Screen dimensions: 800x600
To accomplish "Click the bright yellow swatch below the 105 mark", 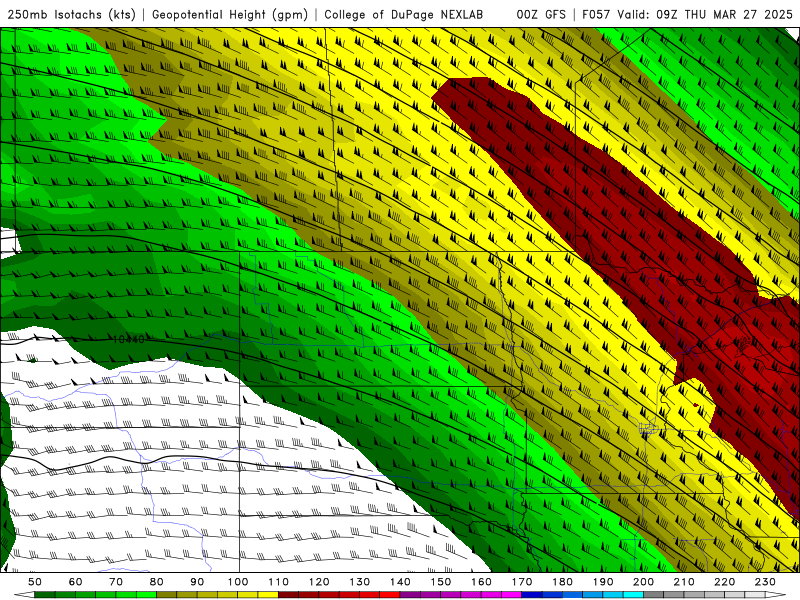I will pyautogui.click(x=268, y=594).
